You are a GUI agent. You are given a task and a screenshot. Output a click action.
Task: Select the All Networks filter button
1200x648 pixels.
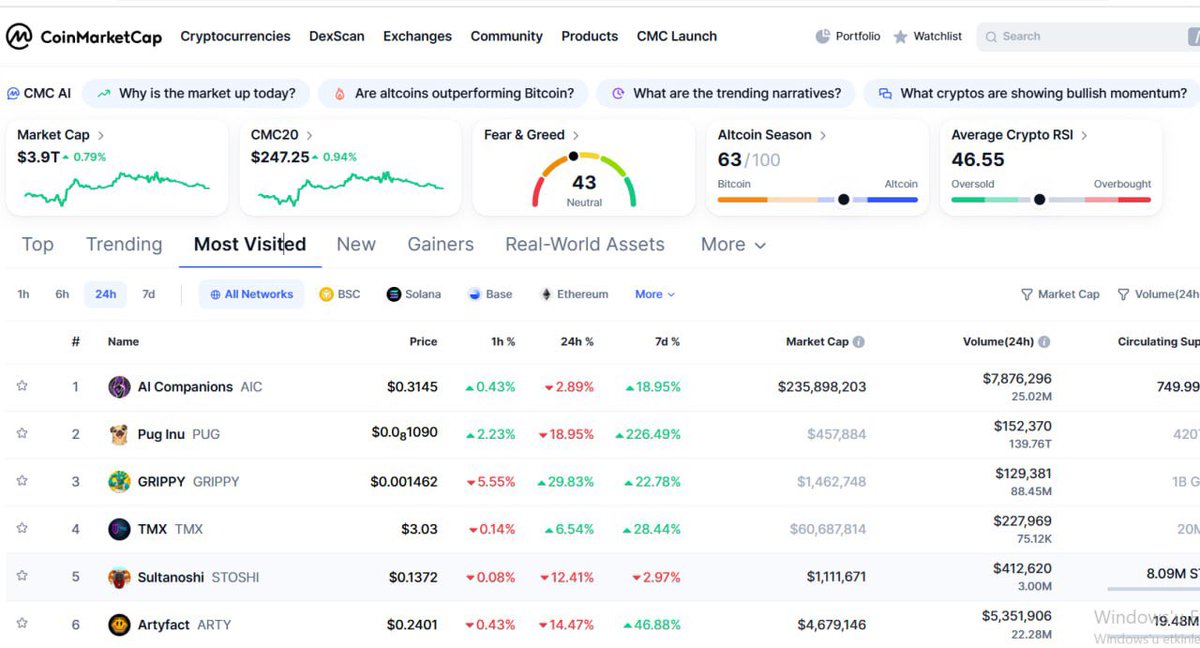251,294
